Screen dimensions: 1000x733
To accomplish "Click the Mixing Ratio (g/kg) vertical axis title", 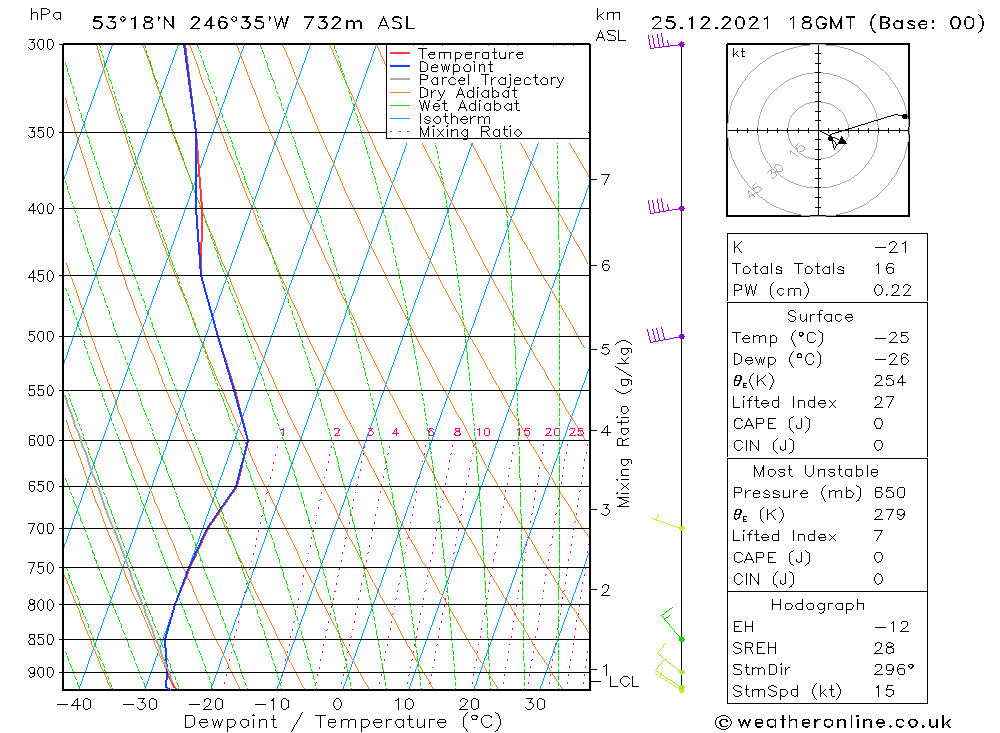I will pyautogui.click(x=624, y=424).
